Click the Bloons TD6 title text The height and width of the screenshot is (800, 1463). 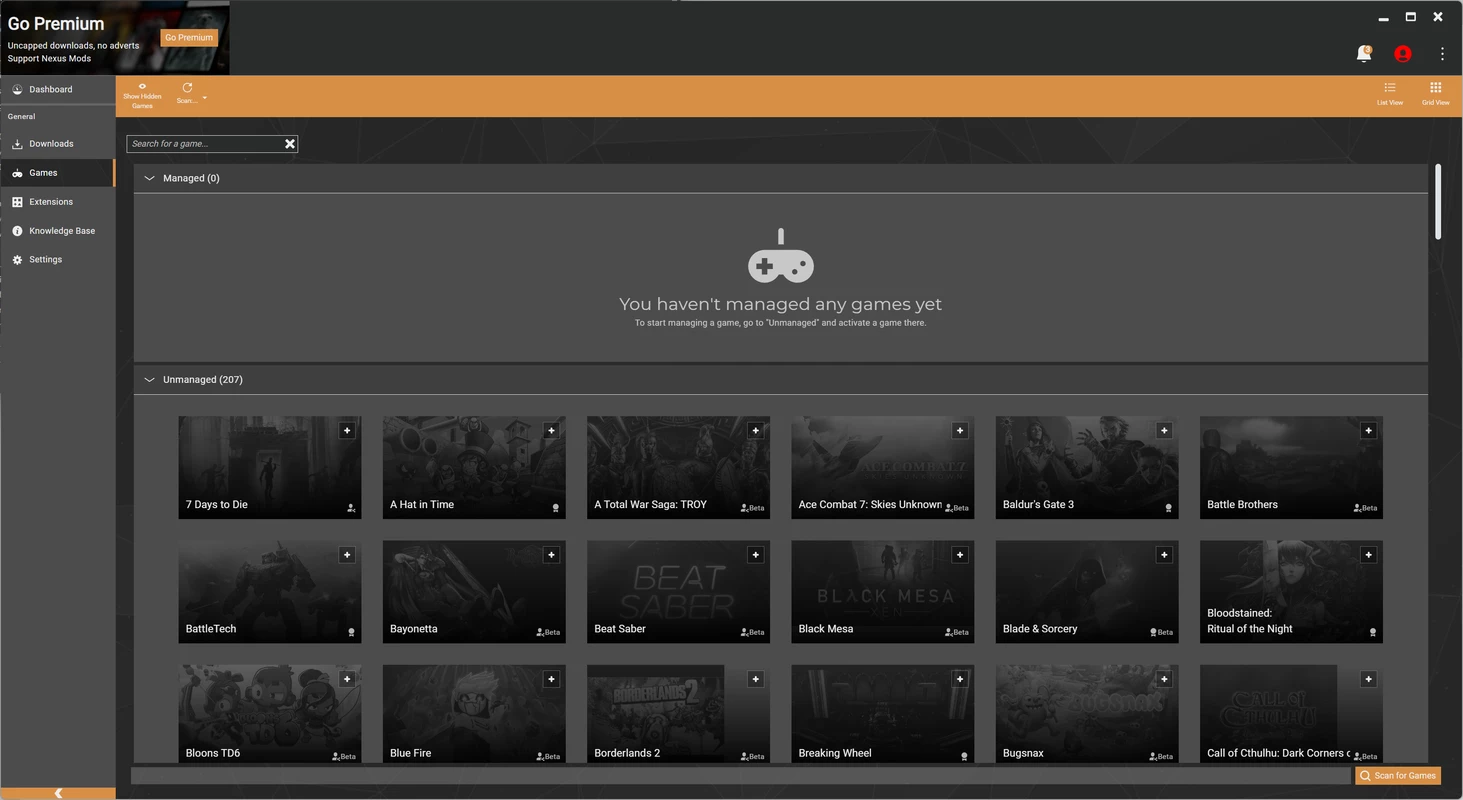click(213, 753)
